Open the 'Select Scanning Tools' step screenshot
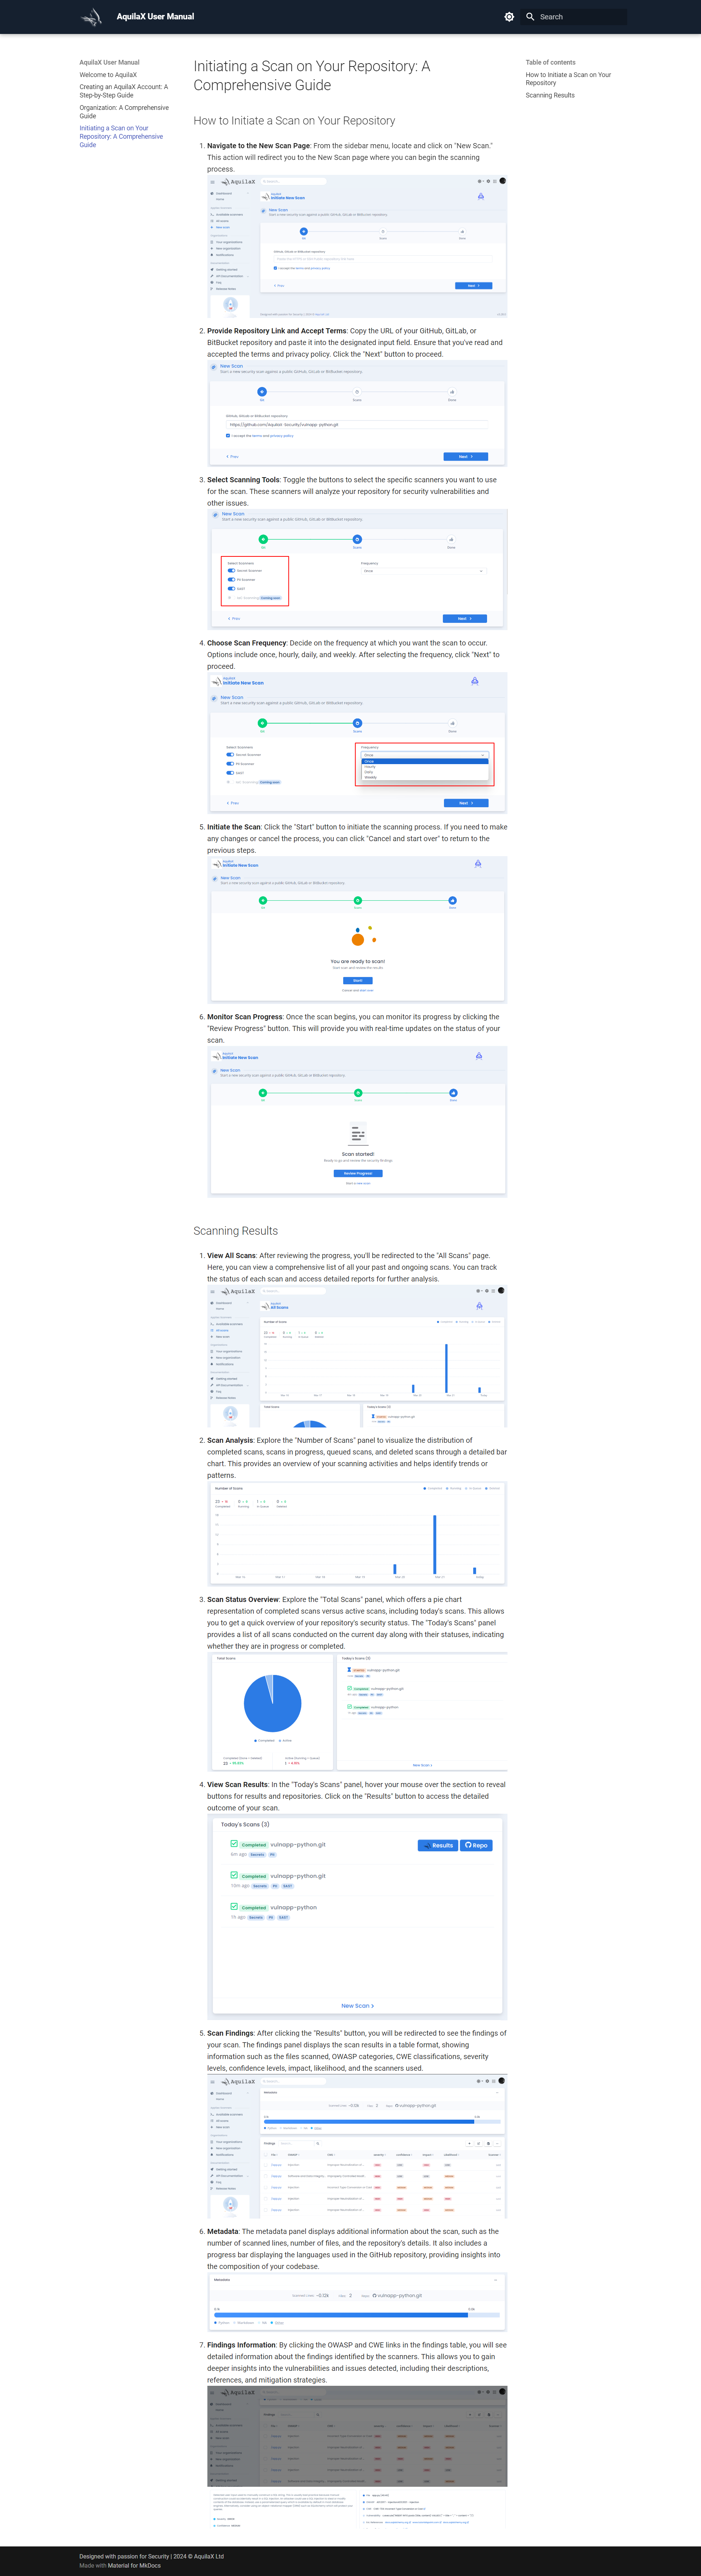The width and height of the screenshot is (701, 2576). click(357, 569)
